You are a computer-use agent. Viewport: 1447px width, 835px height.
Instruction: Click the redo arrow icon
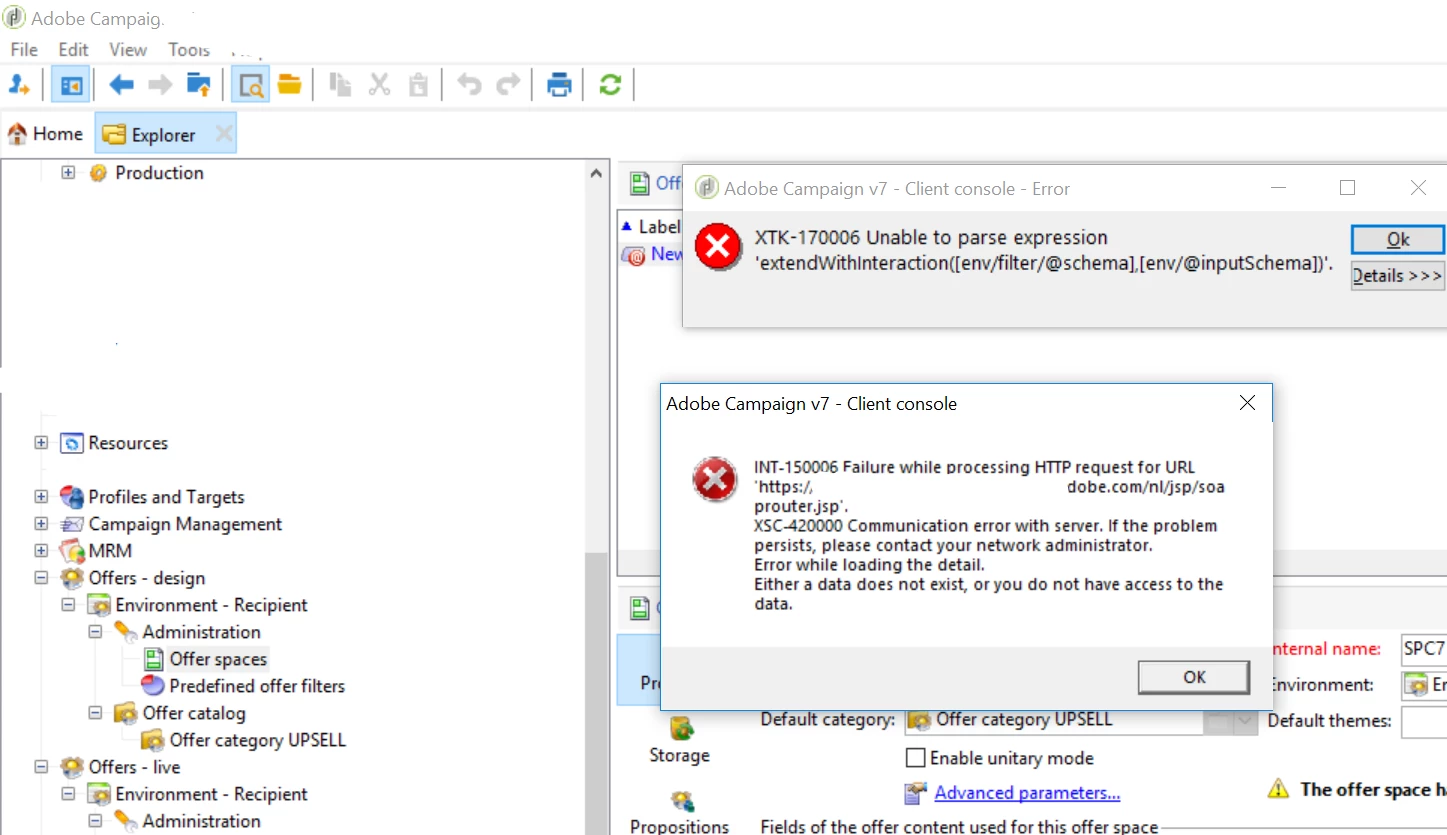pos(508,85)
